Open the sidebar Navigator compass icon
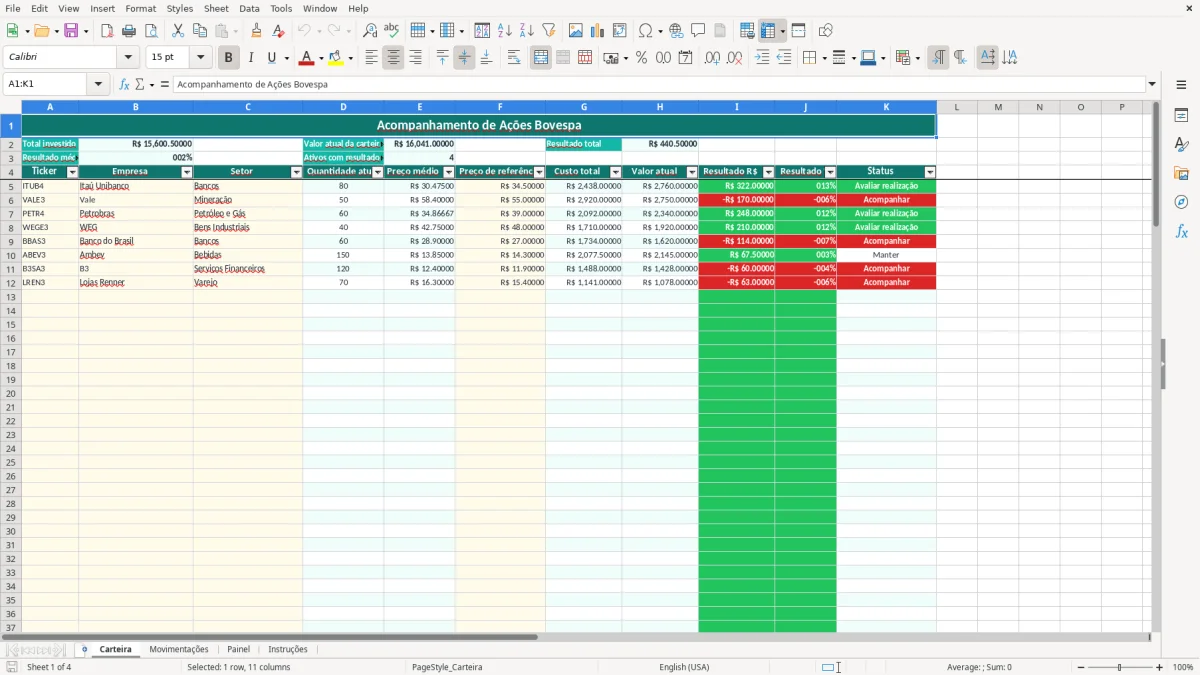 click(1181, 202)
